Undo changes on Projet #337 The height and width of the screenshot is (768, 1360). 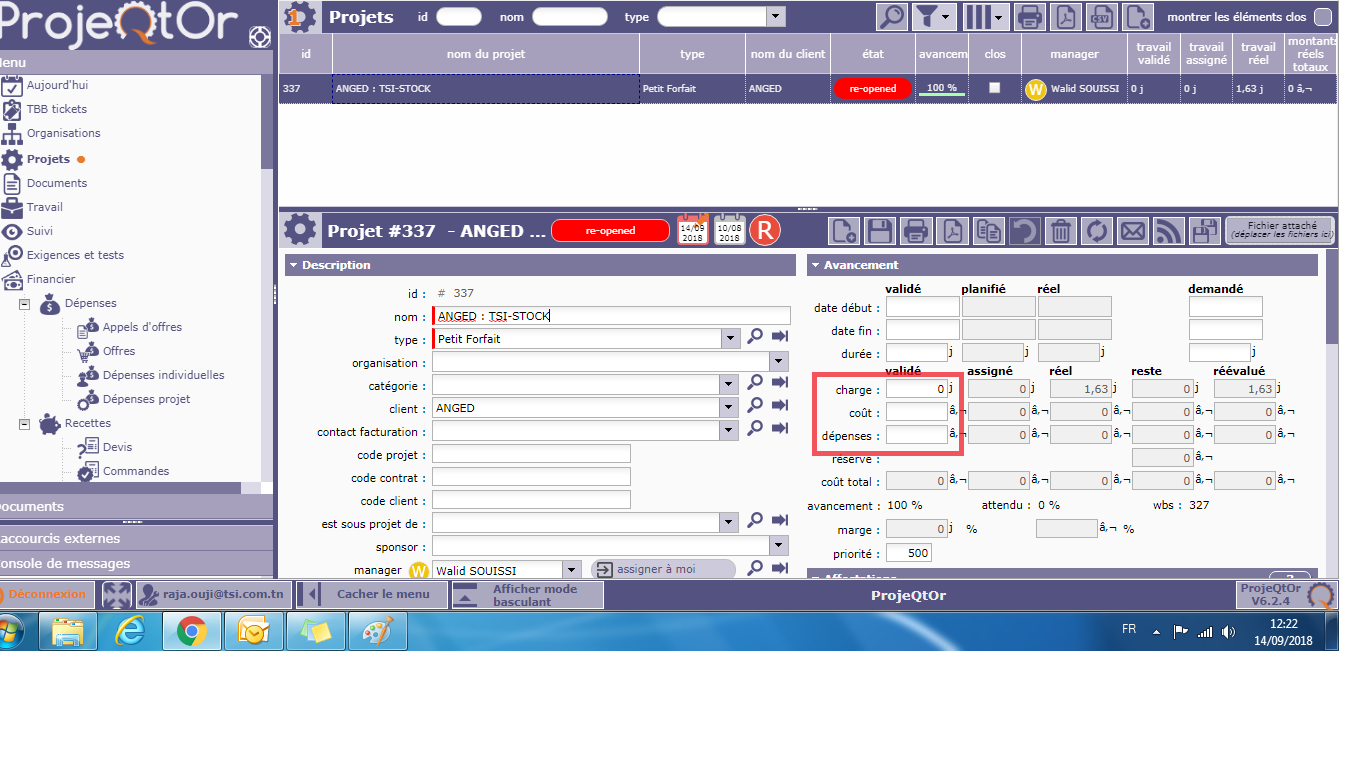(x=1024, y=231)
